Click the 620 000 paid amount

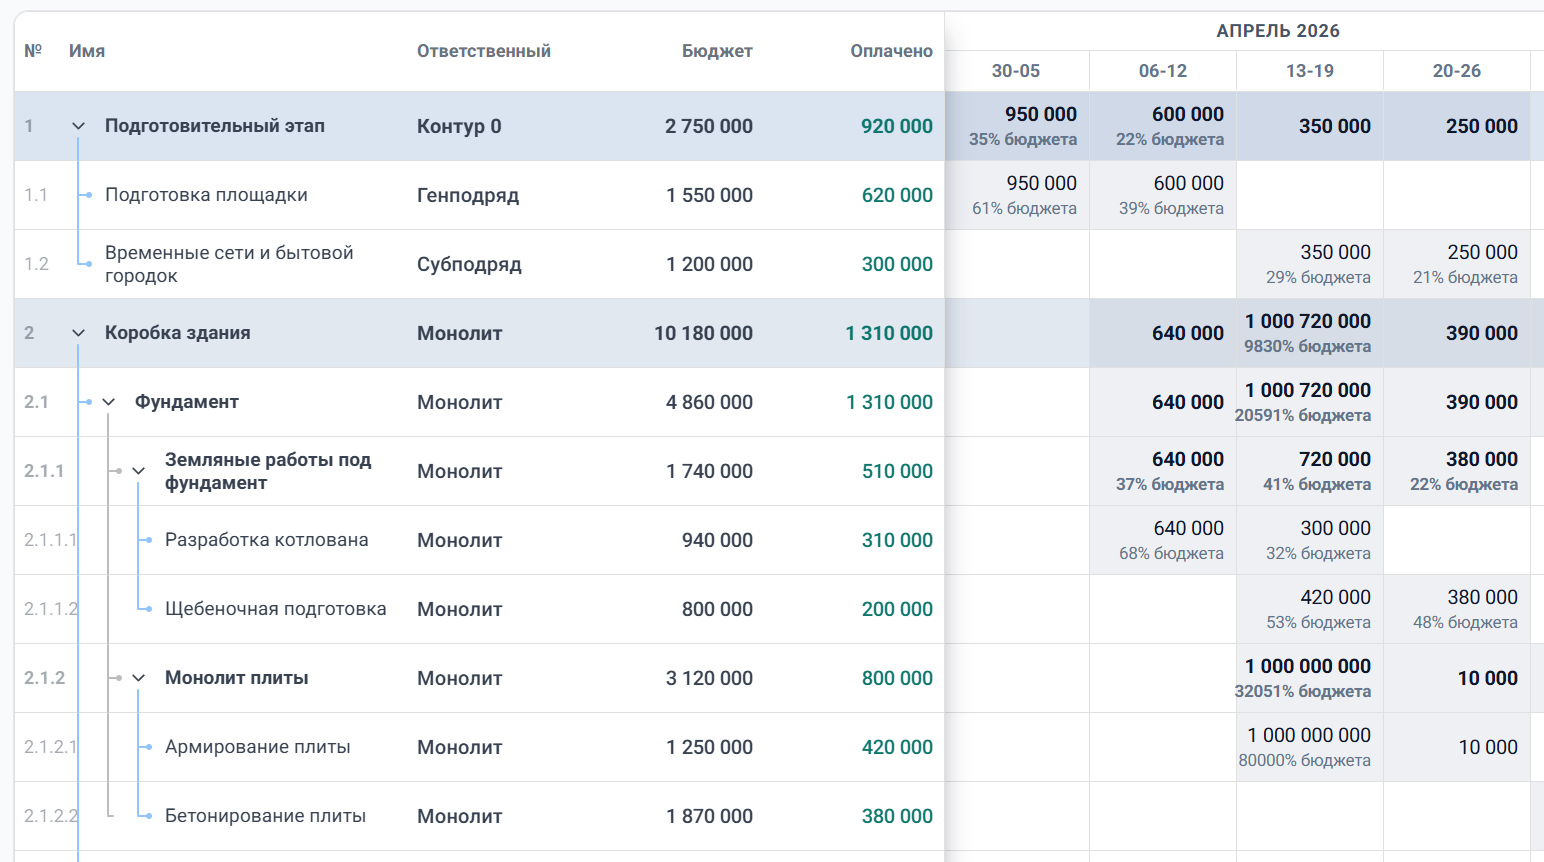(x=897, y=195)
